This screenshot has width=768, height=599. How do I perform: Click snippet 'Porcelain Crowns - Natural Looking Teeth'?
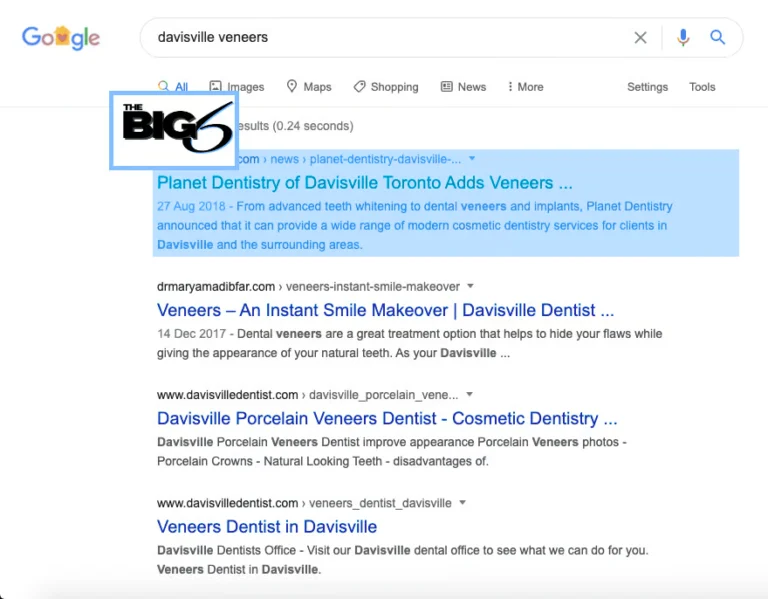pos(269,461)
